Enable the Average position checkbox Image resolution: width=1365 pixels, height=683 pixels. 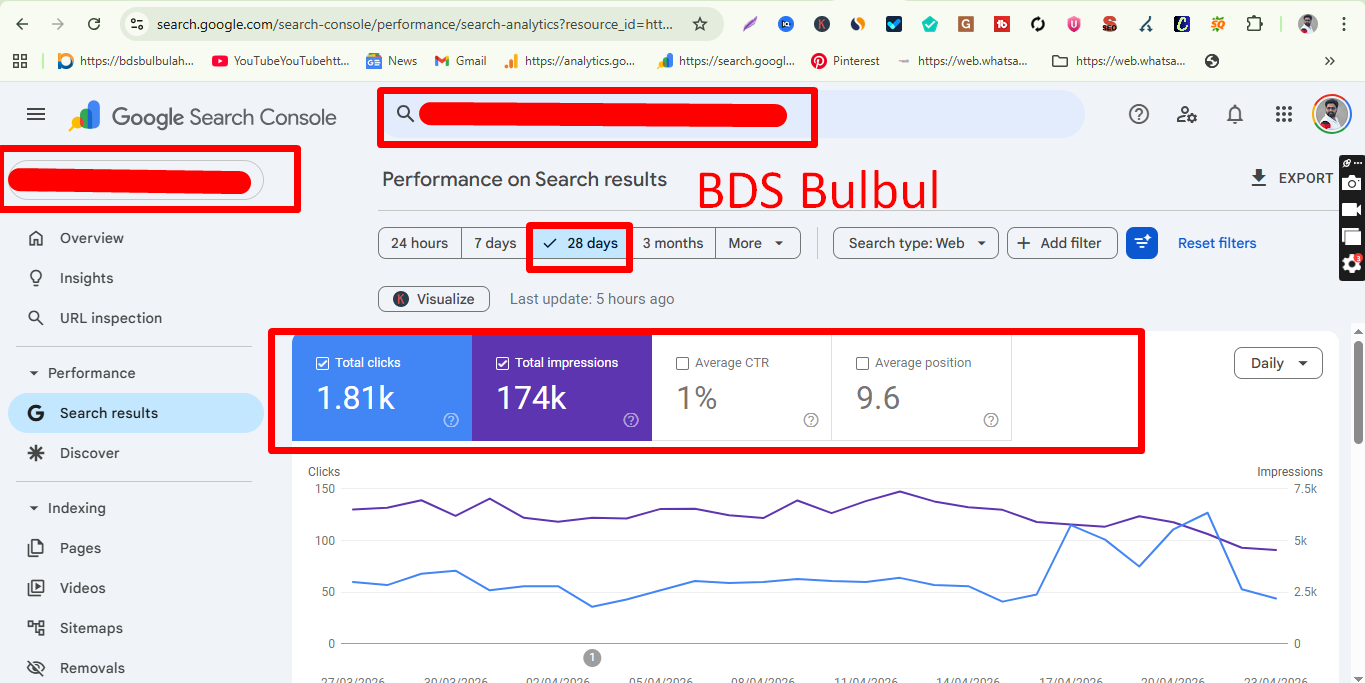(x=863, y=362)
